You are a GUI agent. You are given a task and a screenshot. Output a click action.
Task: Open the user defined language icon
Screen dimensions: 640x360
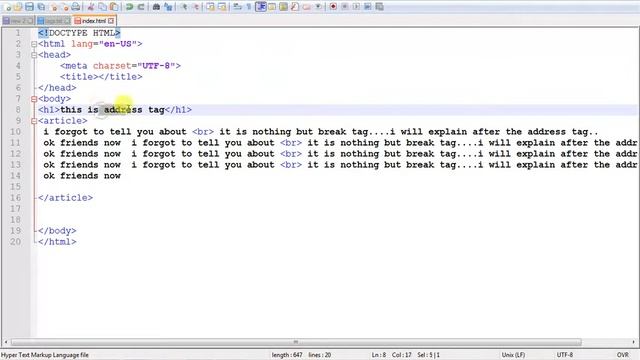tap(272, 7)
